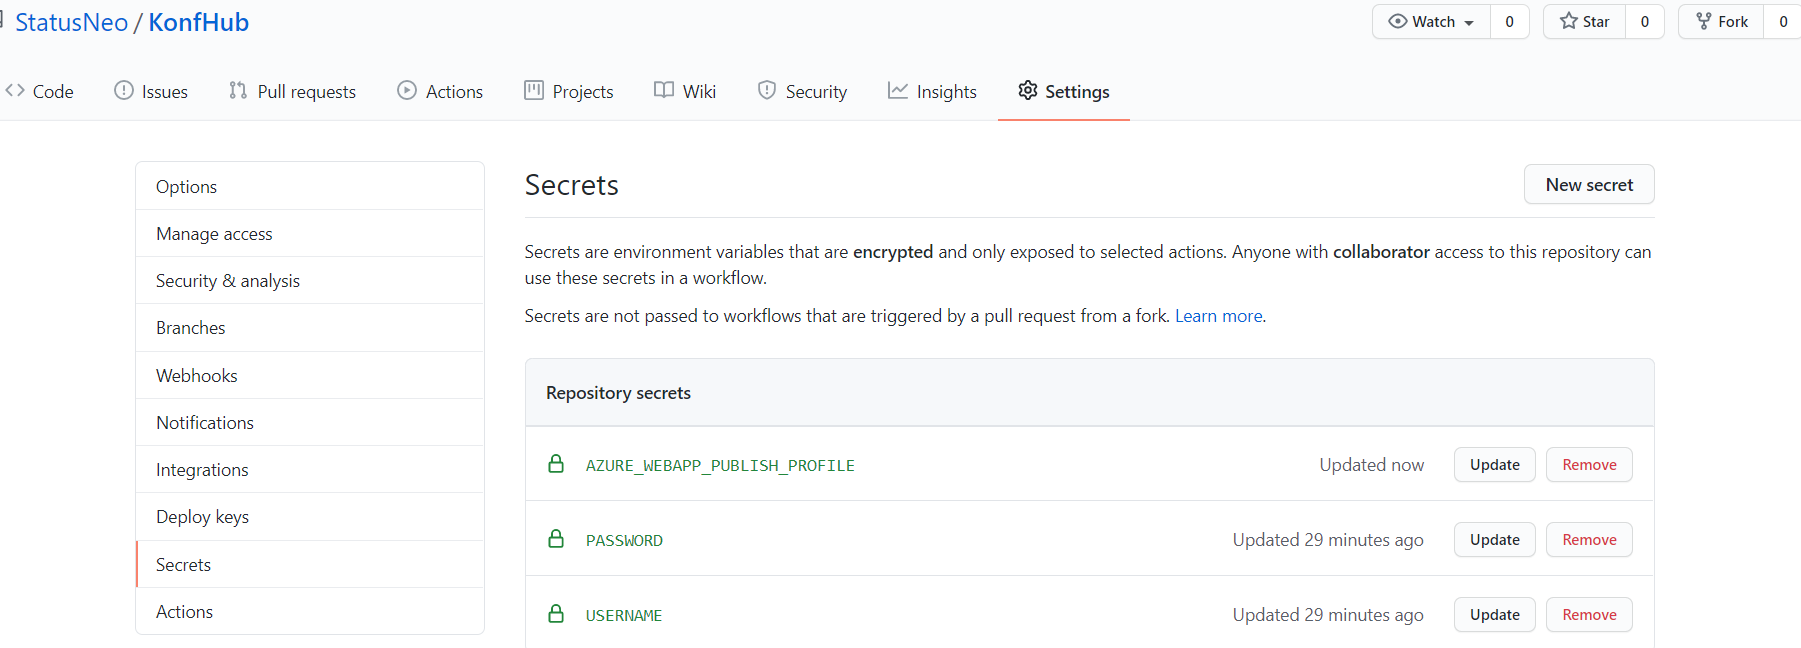Open Manage access in the sidebar
Viewport: 1801px width, 648px height.
[310, 233]
